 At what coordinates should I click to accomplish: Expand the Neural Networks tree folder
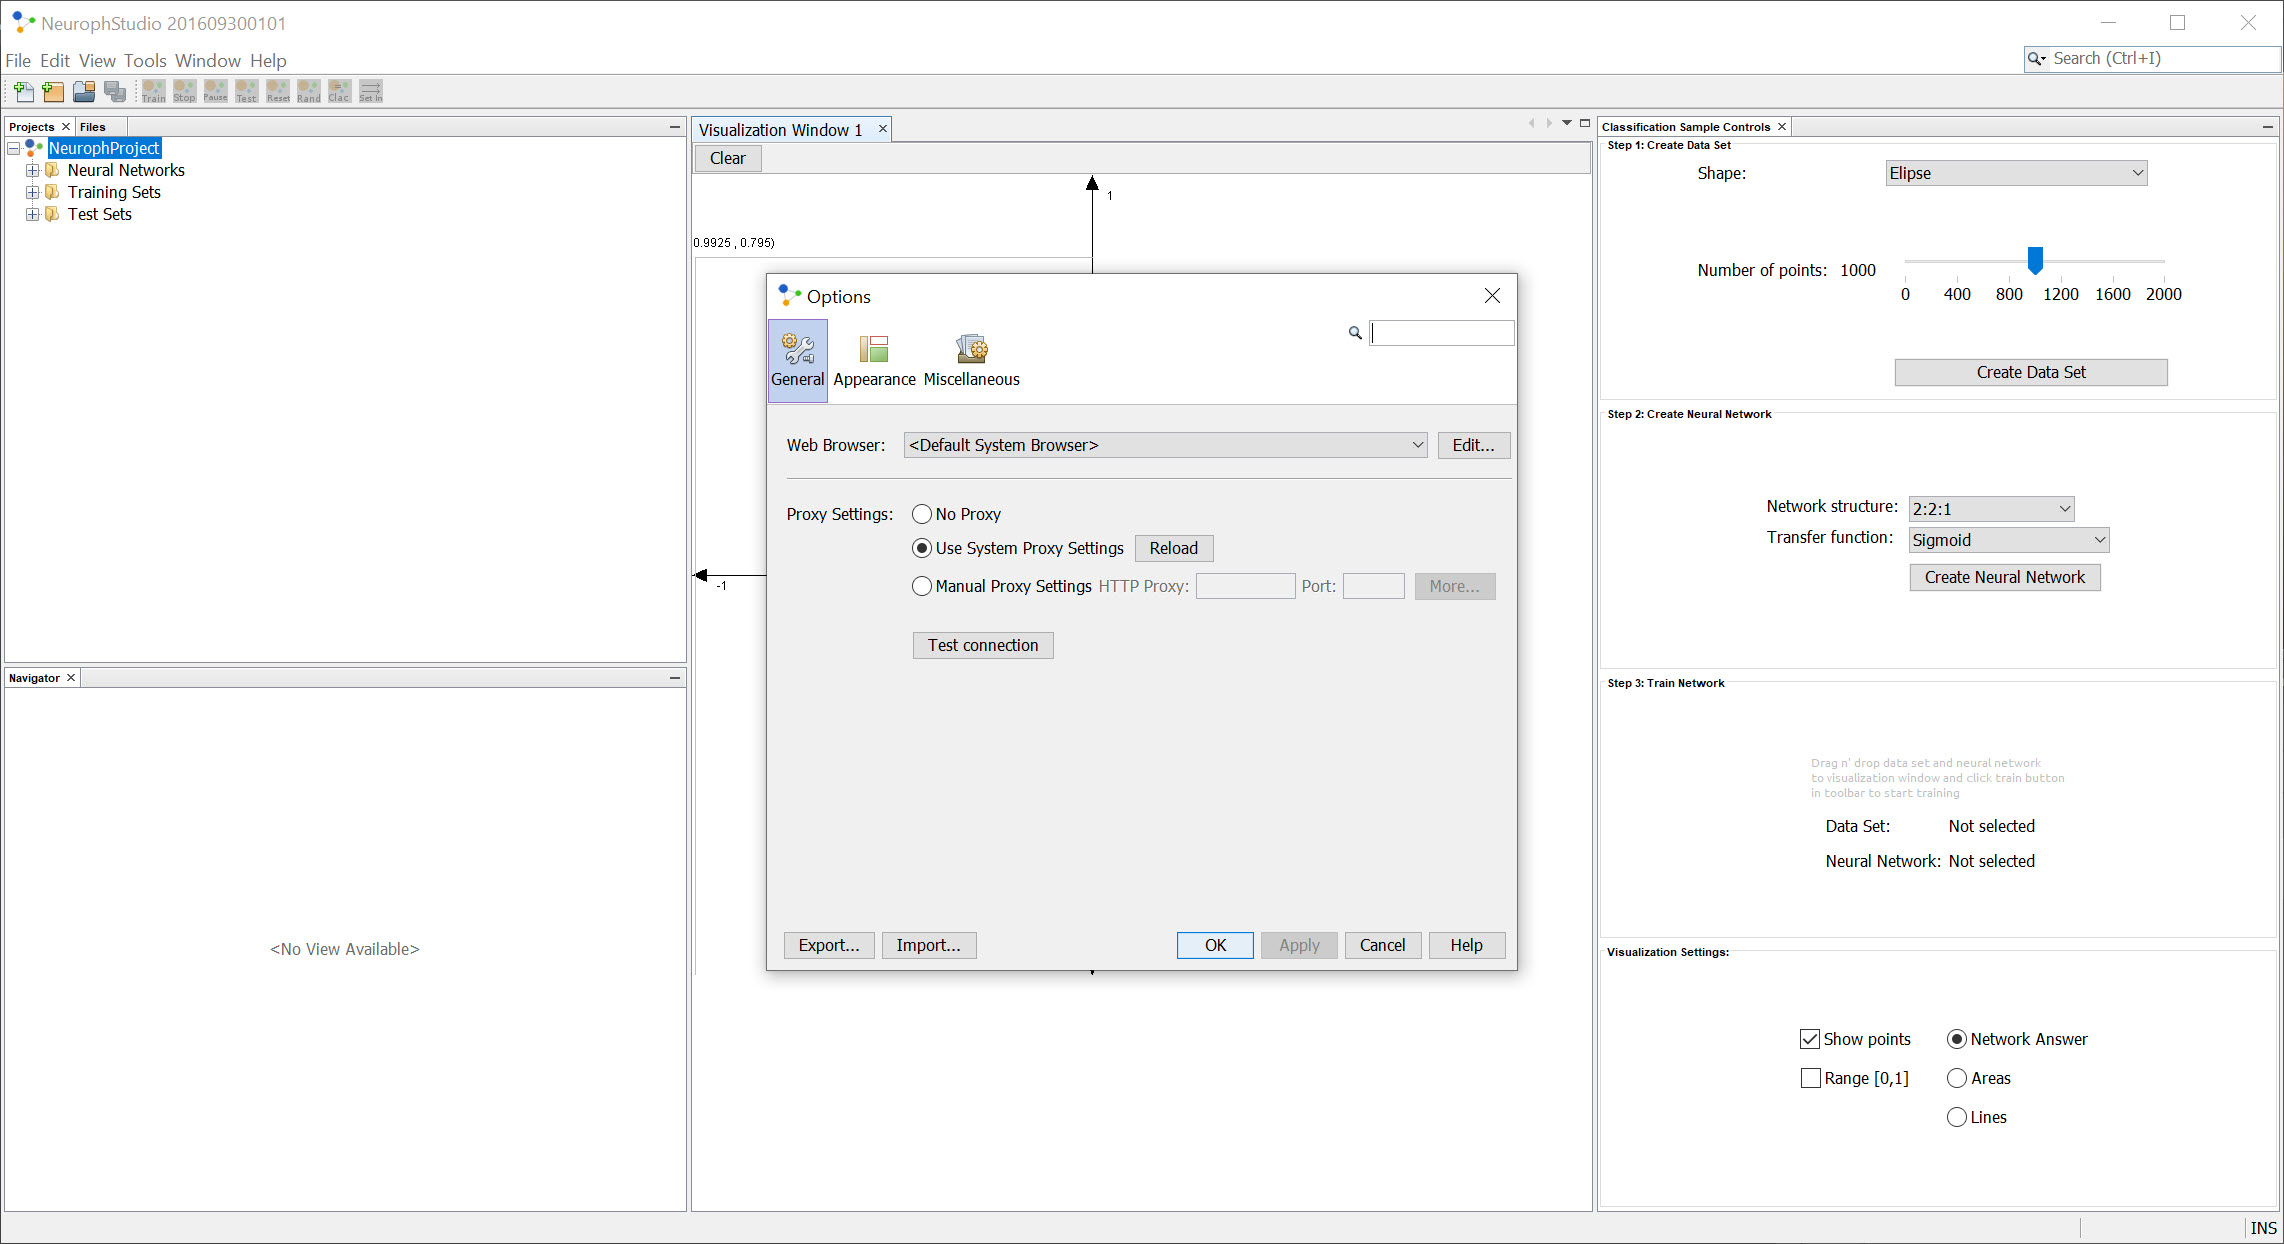[x=33, y=170]
